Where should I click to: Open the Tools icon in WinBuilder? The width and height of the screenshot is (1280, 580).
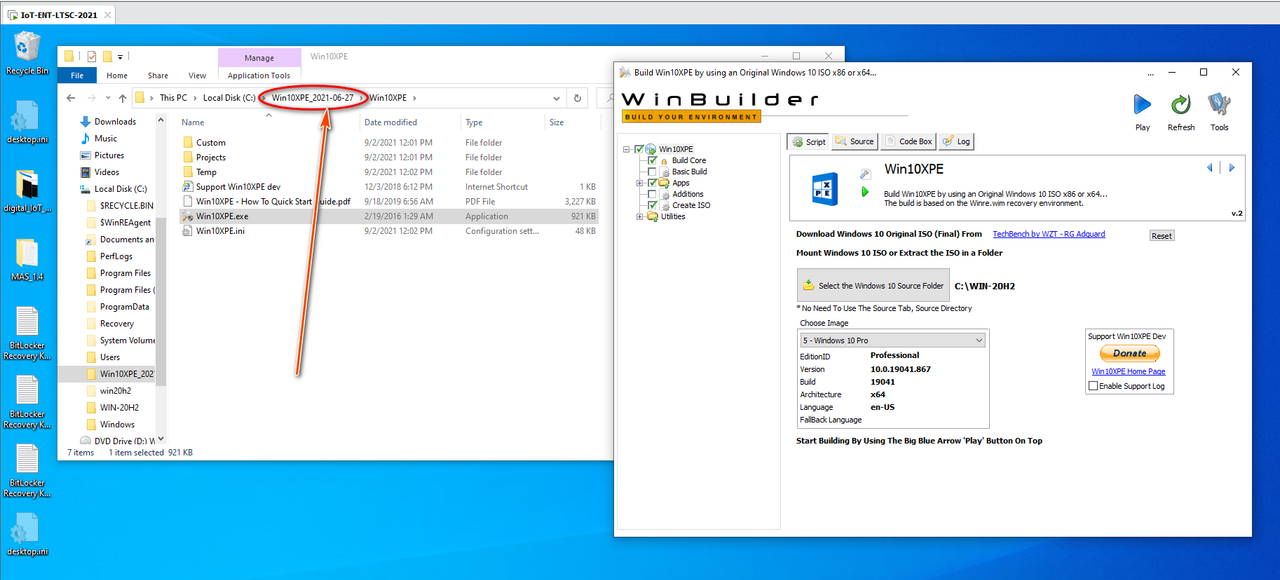pos(1219,105)
